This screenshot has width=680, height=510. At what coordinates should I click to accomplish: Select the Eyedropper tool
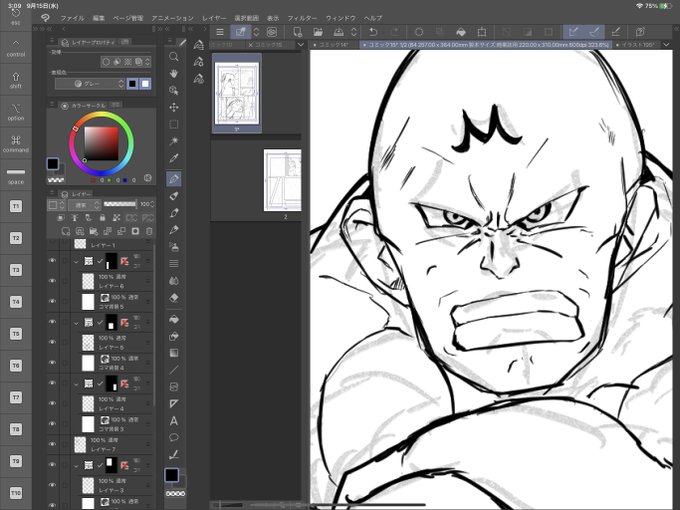173,158
